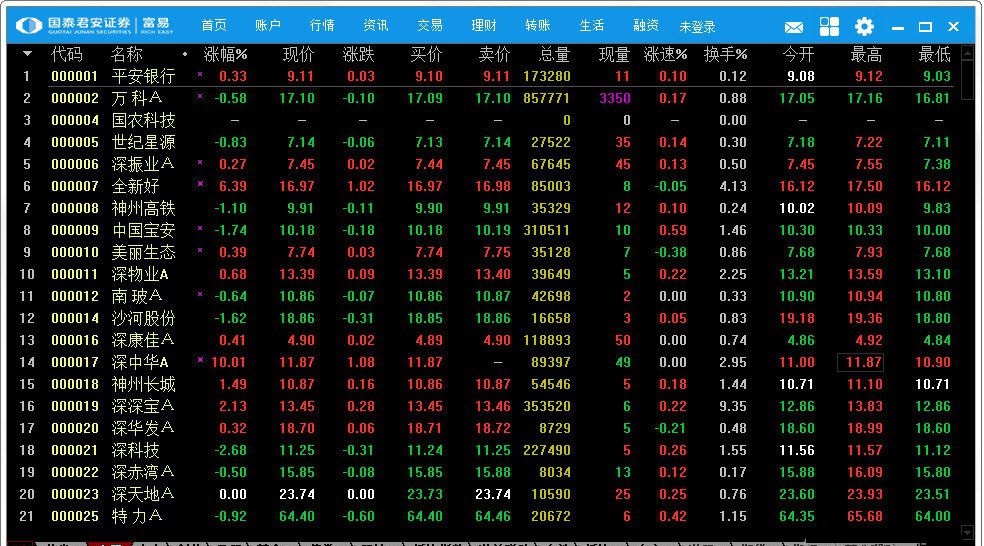Select the 深赤湾A stock name

143,472
